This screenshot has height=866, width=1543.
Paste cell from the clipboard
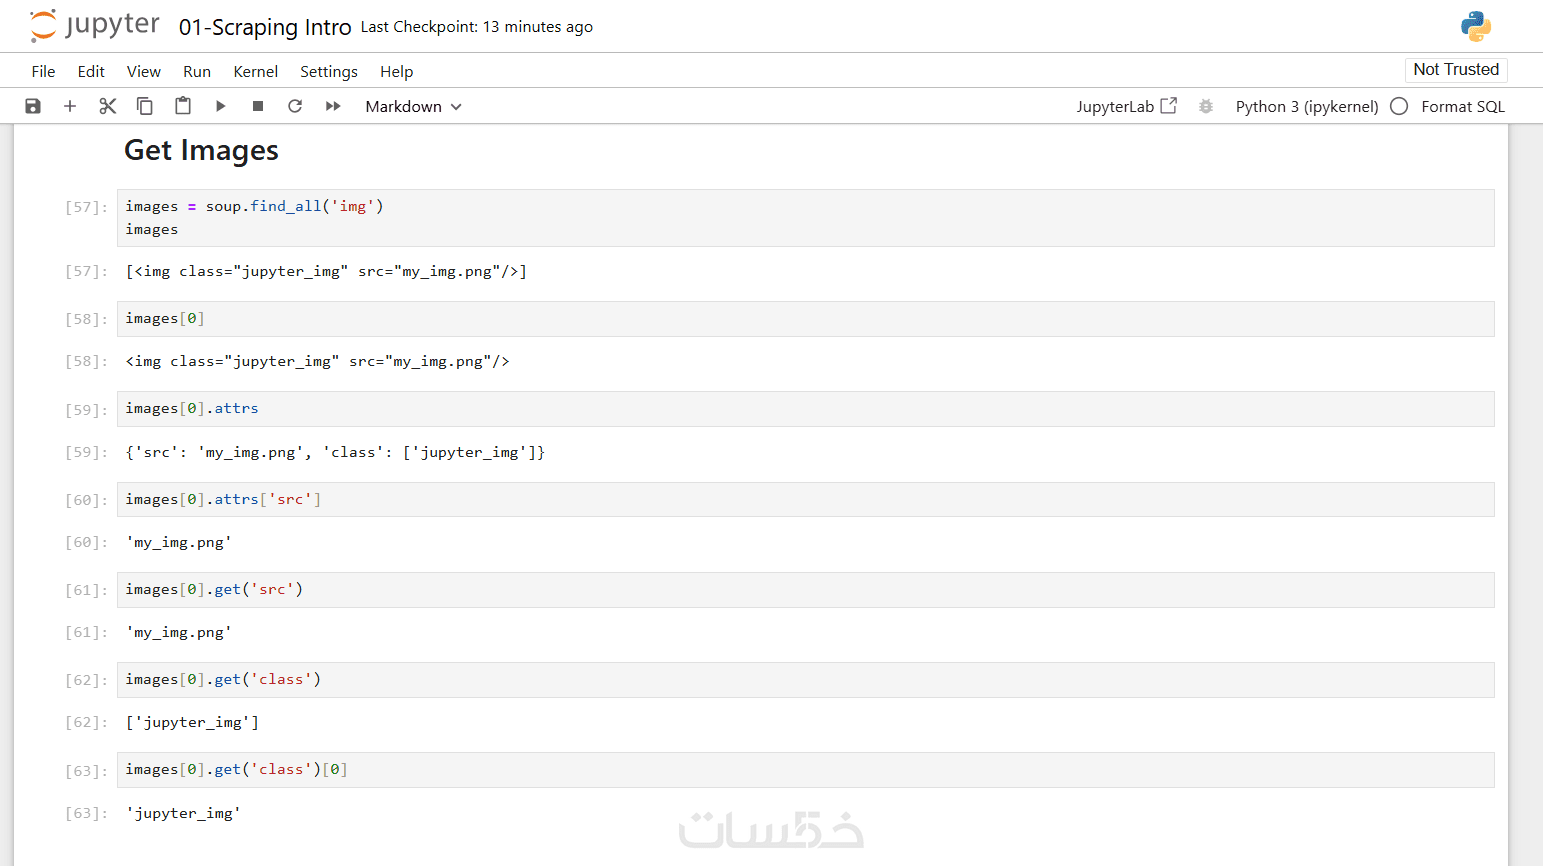point(183,106)
